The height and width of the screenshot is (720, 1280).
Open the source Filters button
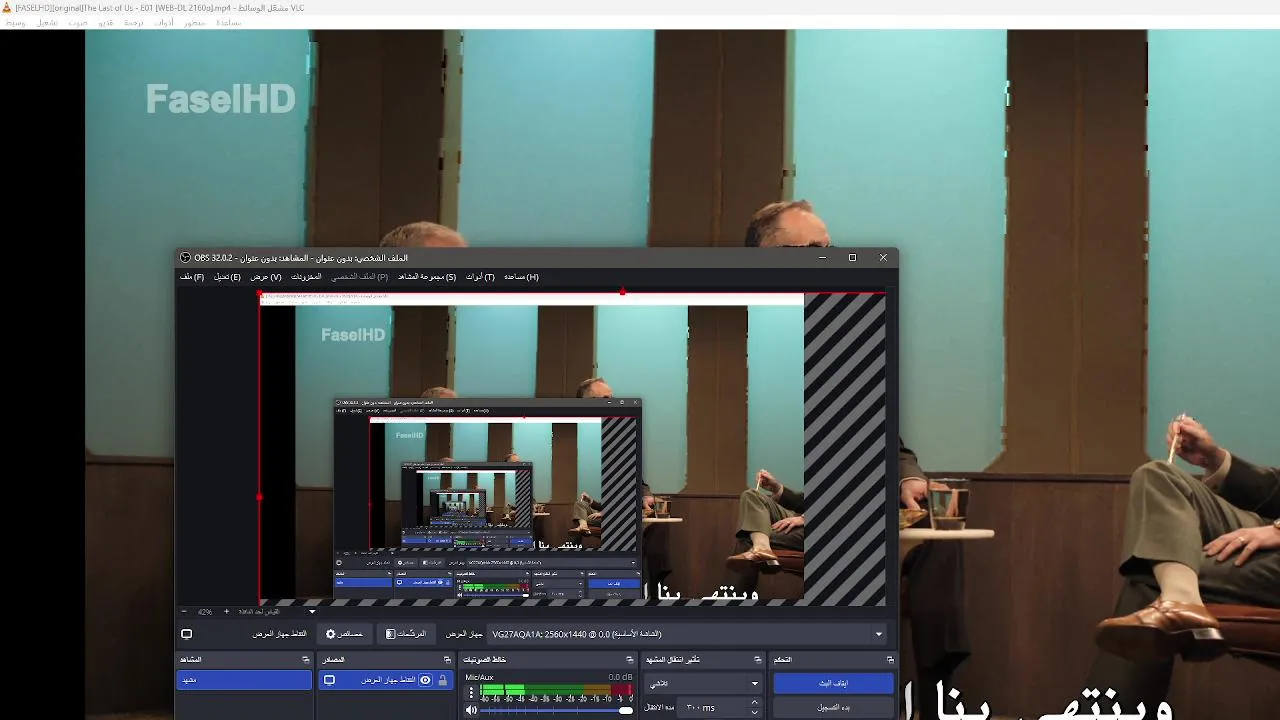click(405, 634)
